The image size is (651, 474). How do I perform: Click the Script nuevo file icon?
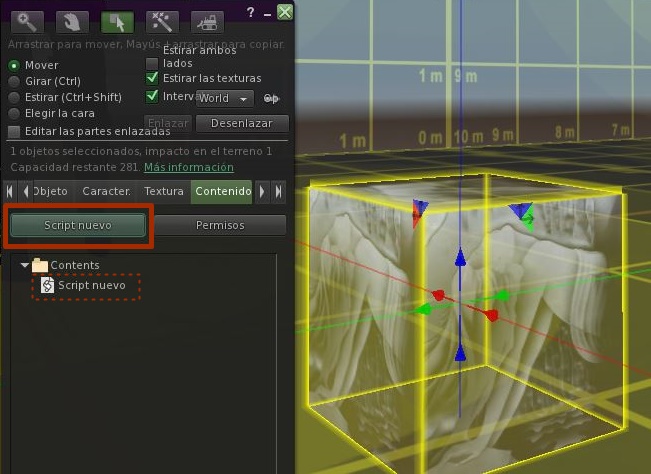[x=47, y=286]
